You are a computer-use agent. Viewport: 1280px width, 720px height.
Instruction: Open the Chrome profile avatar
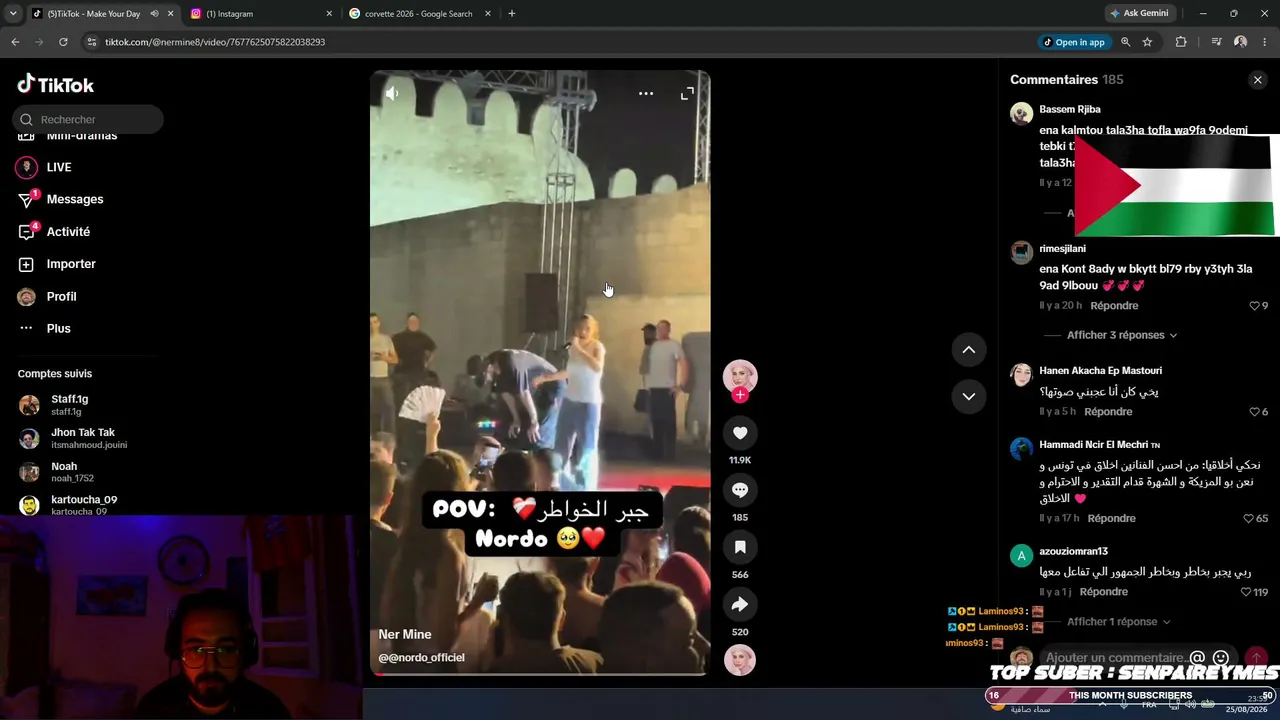click(x=1240, y=42)
